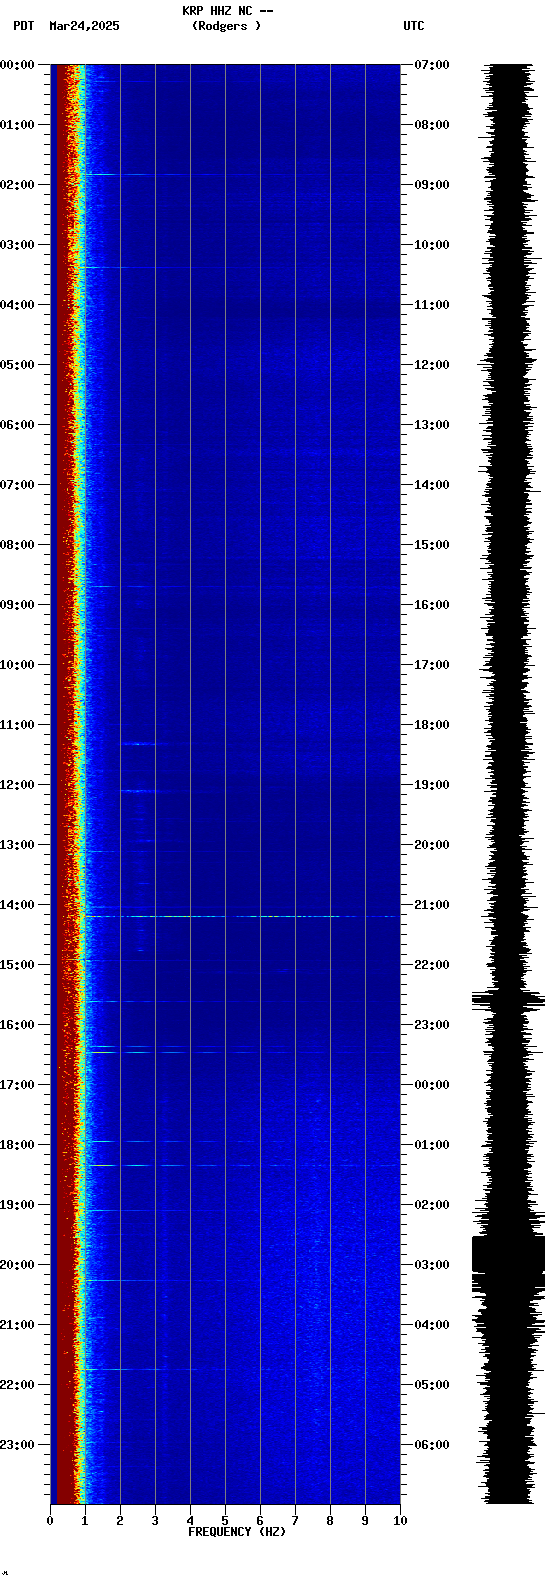Click the 11:00 PDT time label

click(18, 725)
